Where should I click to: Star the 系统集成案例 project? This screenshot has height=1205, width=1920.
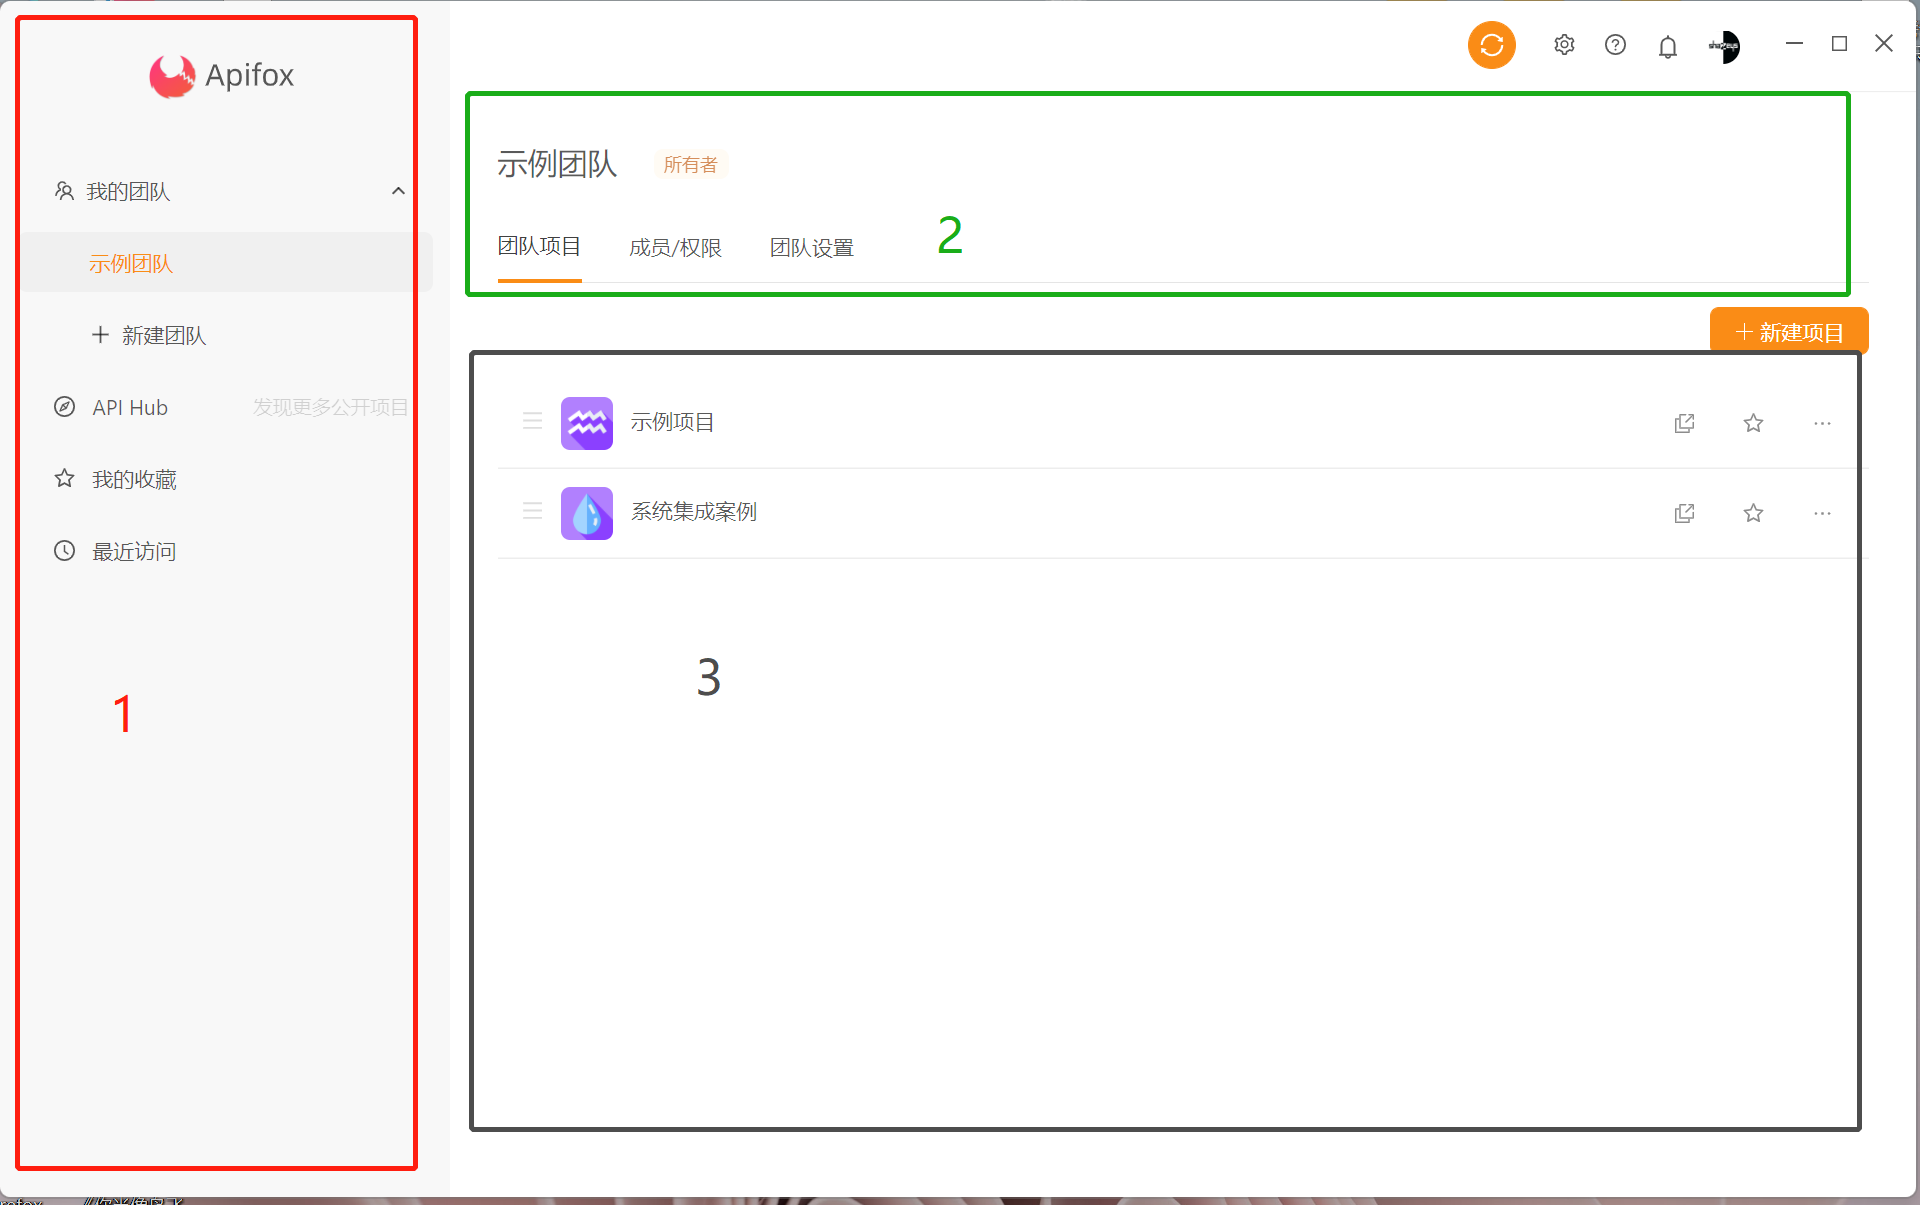pyautogui.click(x=1753, y=513)
